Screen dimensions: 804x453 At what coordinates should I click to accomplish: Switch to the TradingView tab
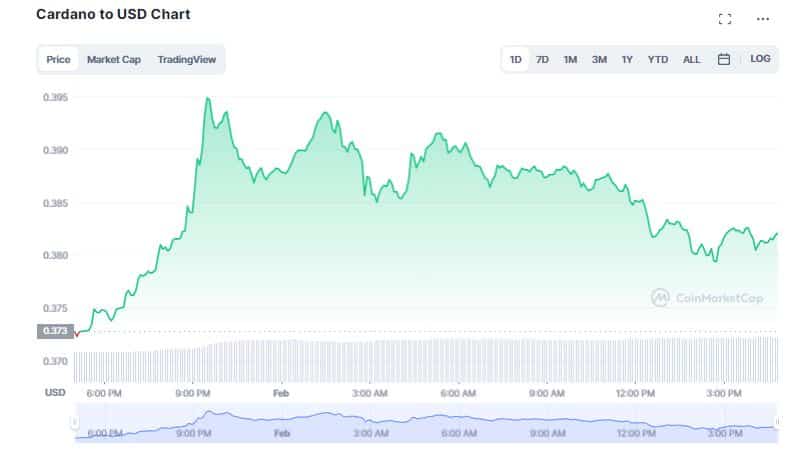point(187,60)
